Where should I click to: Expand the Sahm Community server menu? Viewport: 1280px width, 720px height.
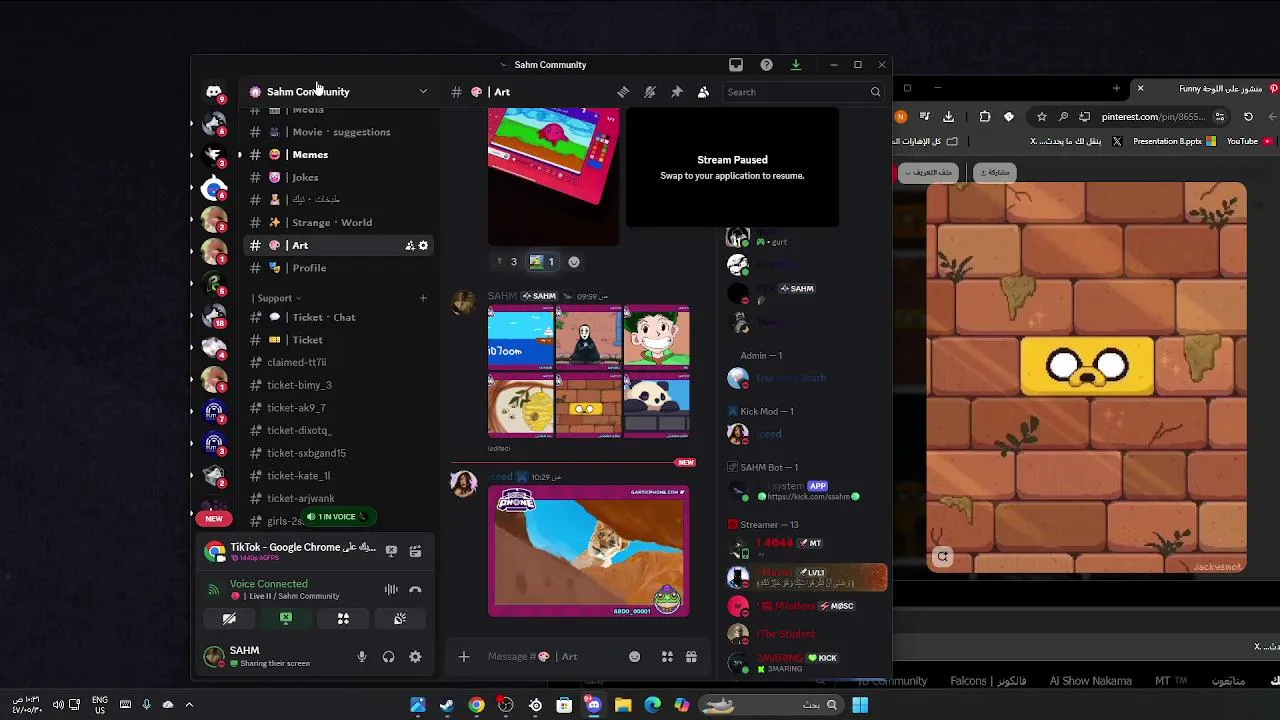click(x=338, y=92)
